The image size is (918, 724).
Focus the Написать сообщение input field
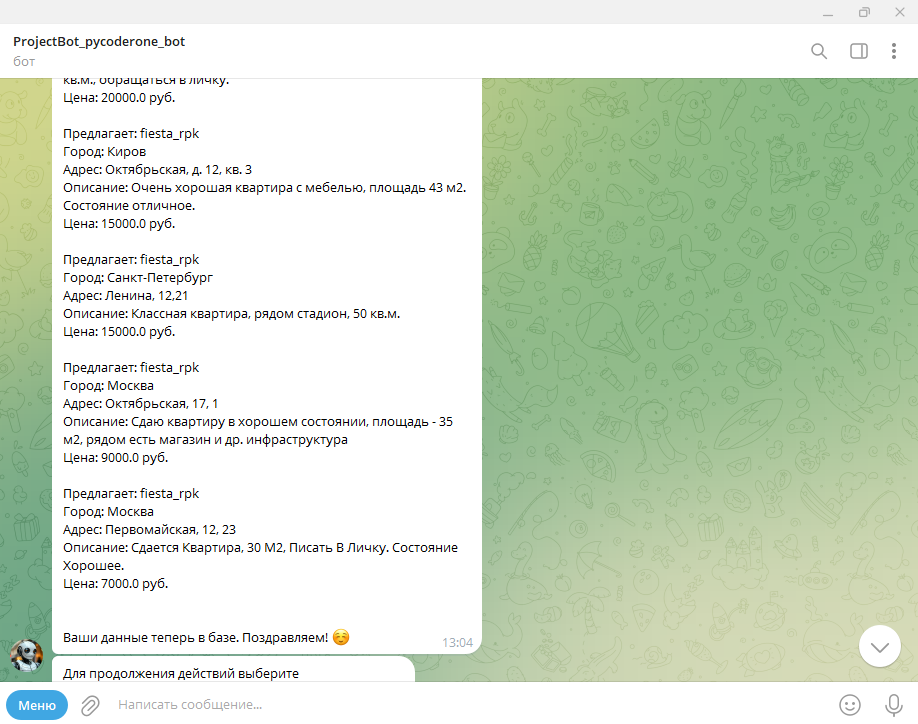pos(468,705)
